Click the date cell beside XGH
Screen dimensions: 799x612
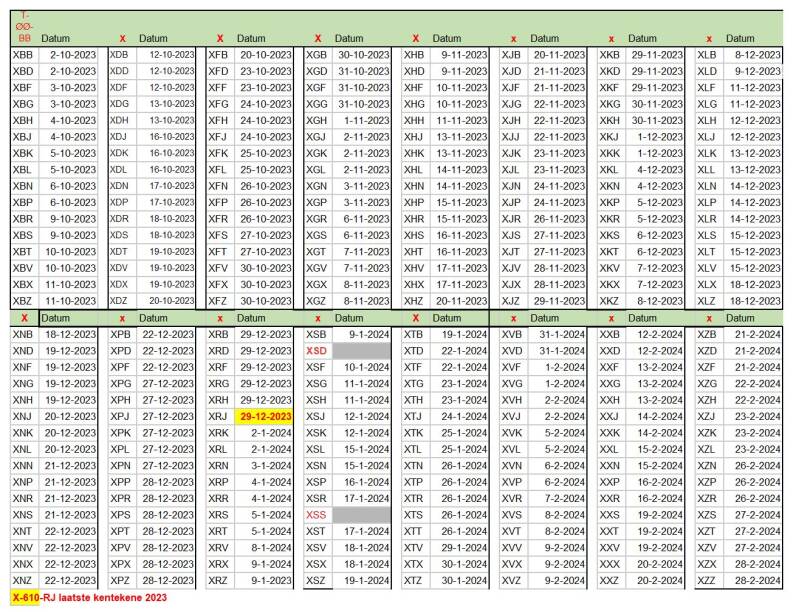tap(362, 121)
